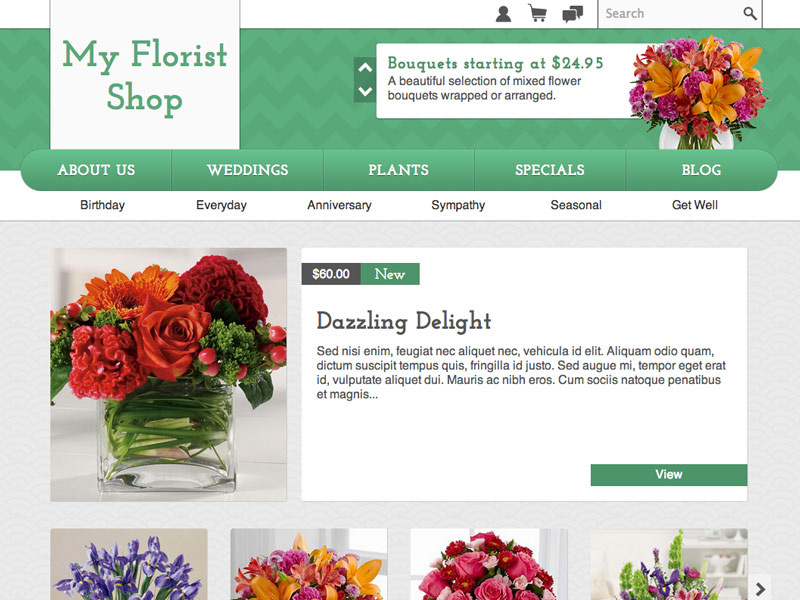The image size is (800, 600).
Task: Open the chat bubbles icon
Action: click(x=572, y=14)
